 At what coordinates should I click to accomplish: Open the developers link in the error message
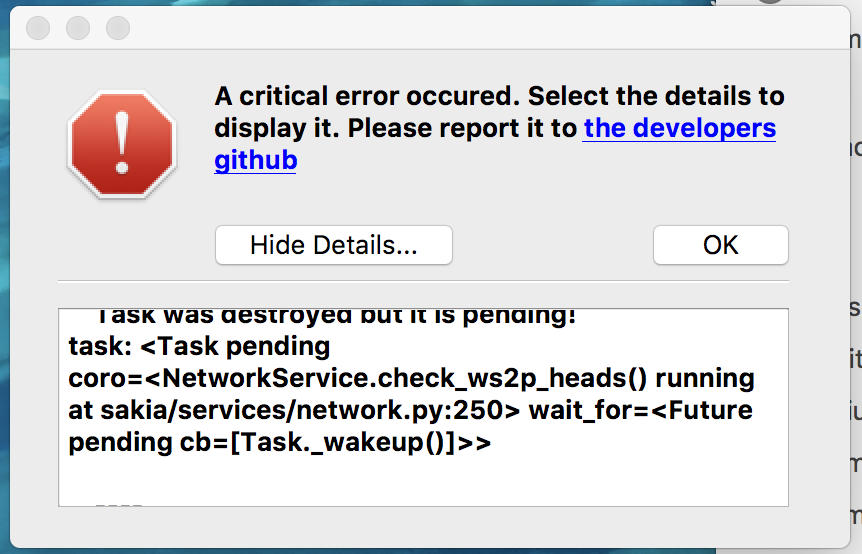(x=679, y=128)
